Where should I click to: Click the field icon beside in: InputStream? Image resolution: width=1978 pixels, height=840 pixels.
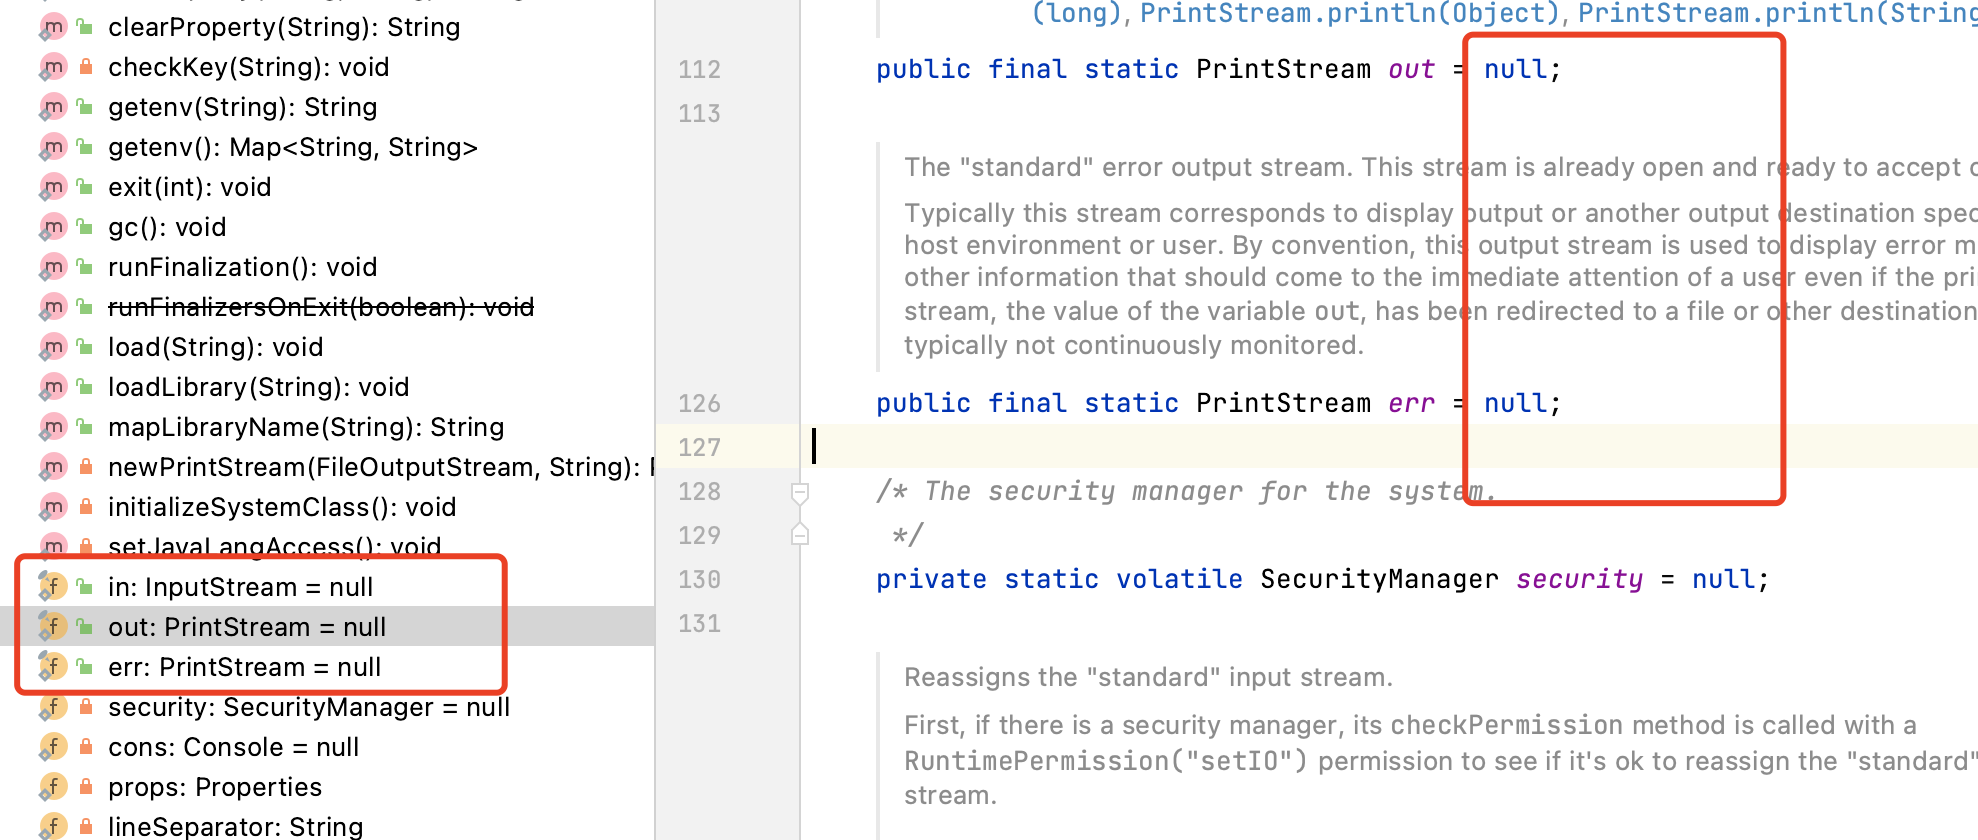(53, 587)
